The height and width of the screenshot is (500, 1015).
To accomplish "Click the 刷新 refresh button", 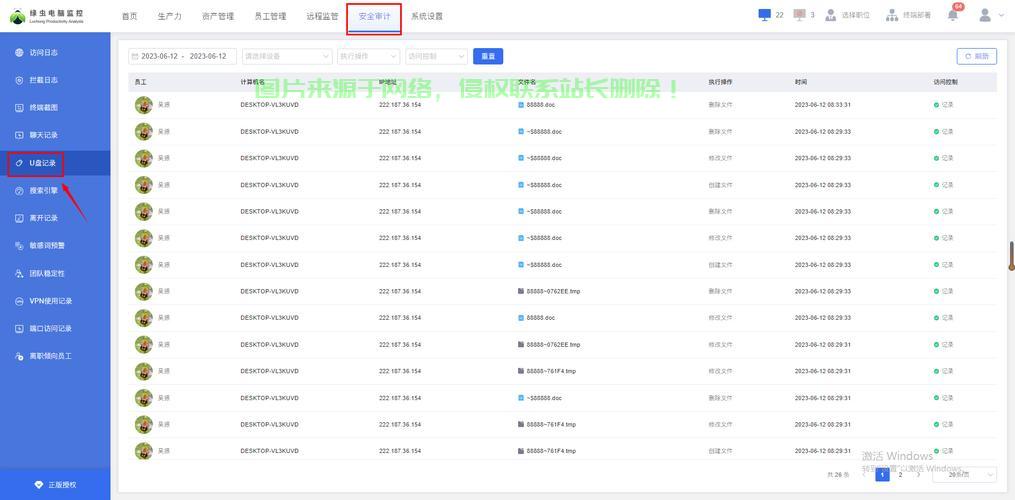I will (x=976, y=57).
